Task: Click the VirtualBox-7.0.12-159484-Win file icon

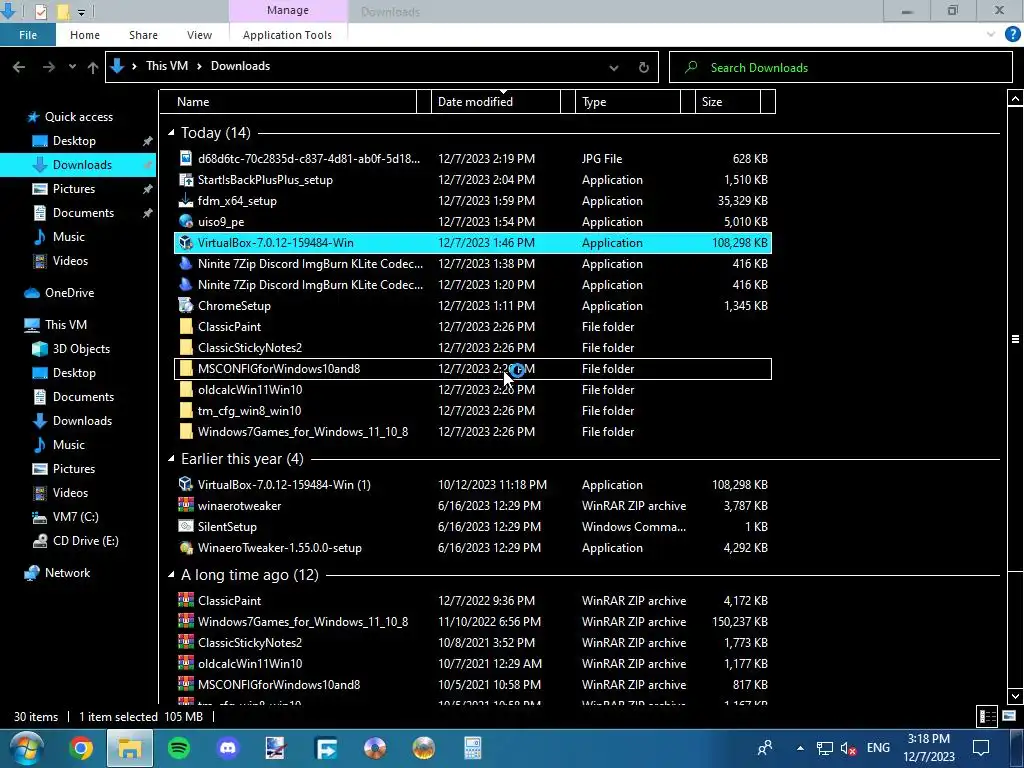Action: click(186, 242)
